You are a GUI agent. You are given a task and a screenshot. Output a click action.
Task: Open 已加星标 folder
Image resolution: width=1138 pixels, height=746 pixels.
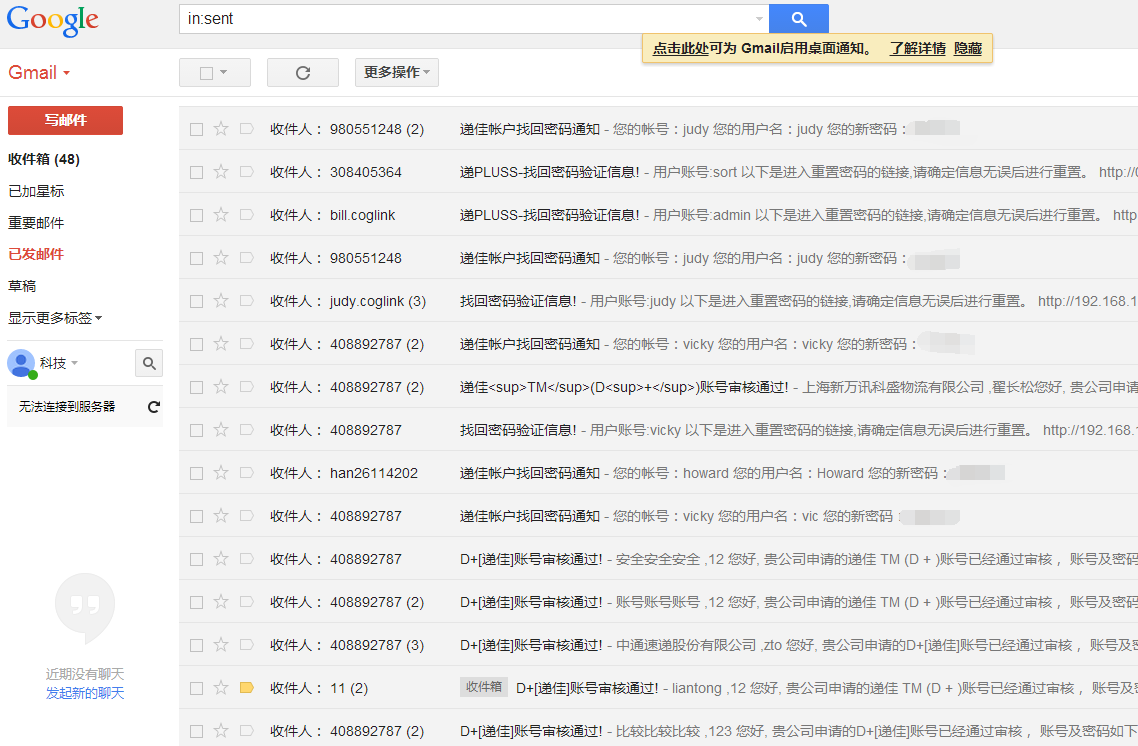pyautogui.click(x=36, y=191)
